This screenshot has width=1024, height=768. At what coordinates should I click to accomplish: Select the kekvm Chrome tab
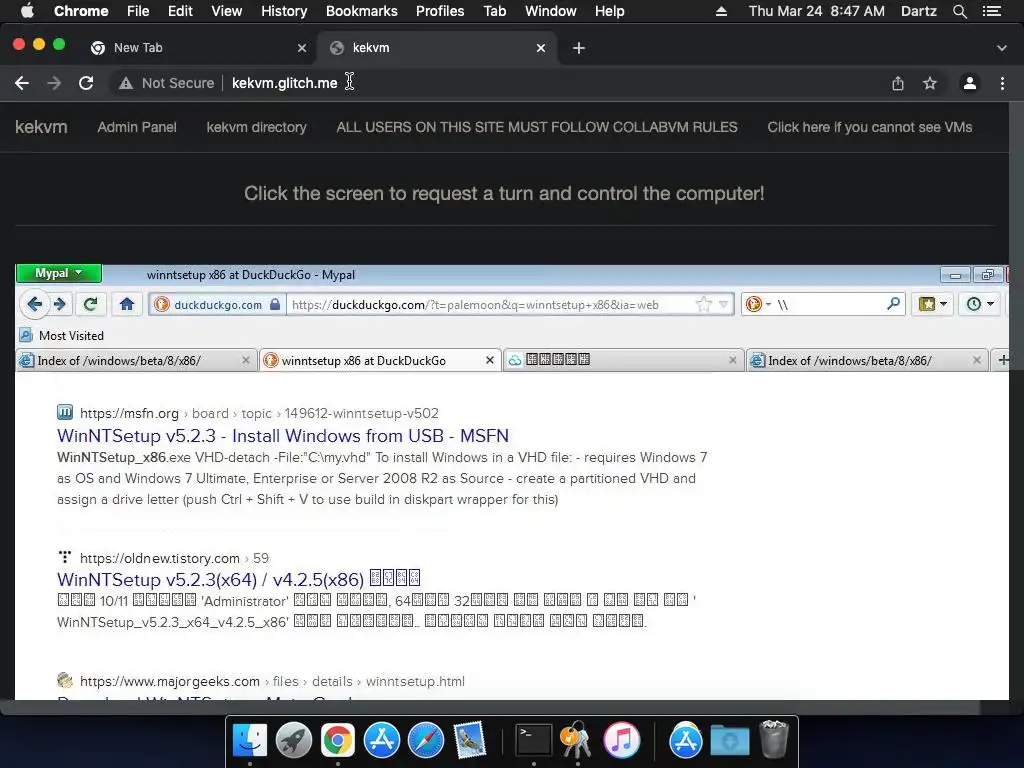pyautogui.click(x=438, y=48)
